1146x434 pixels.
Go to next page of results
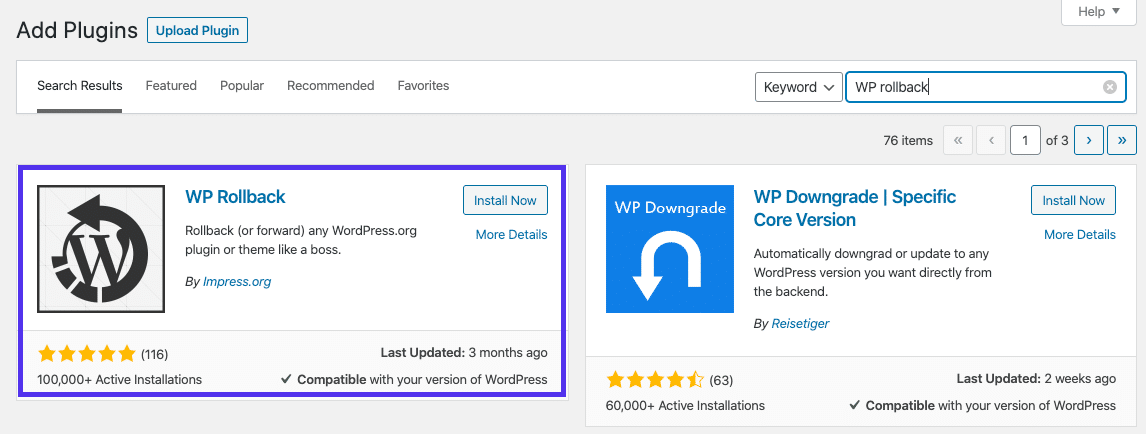1089,141
